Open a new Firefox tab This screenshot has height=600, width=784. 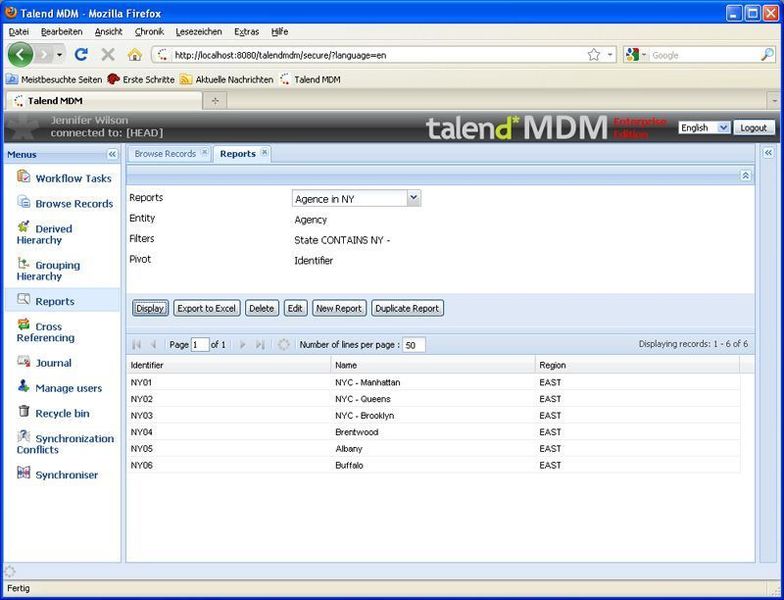pos(215,101)
